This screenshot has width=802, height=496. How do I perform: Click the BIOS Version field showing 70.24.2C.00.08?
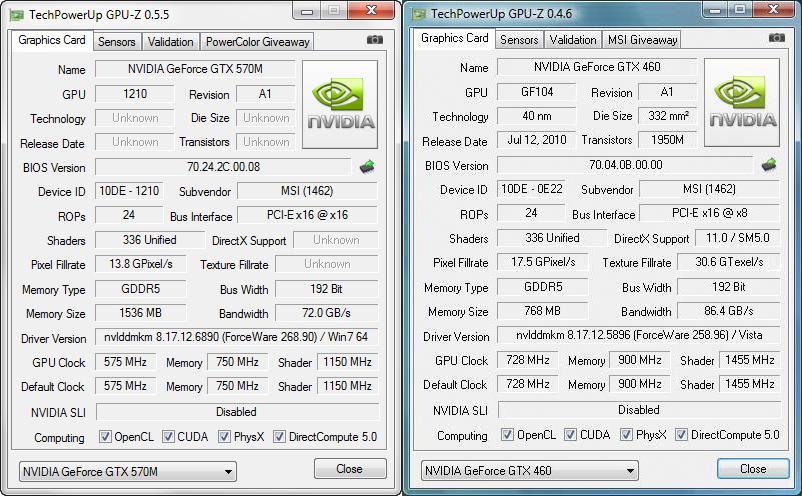[224, 167]
